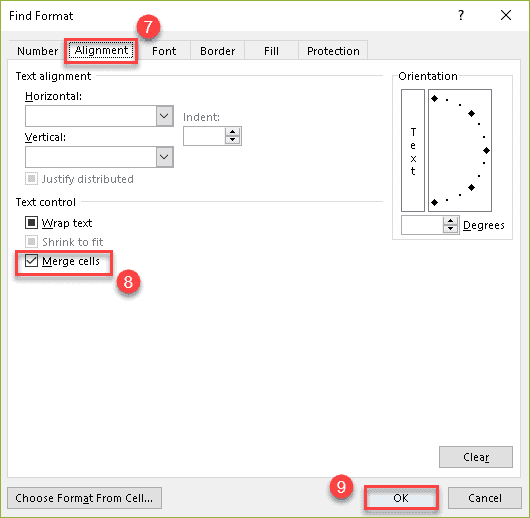Screen dimensions: 530x518
Task: Toggle the Justify distributed checkbox
Action: [31, 179]
